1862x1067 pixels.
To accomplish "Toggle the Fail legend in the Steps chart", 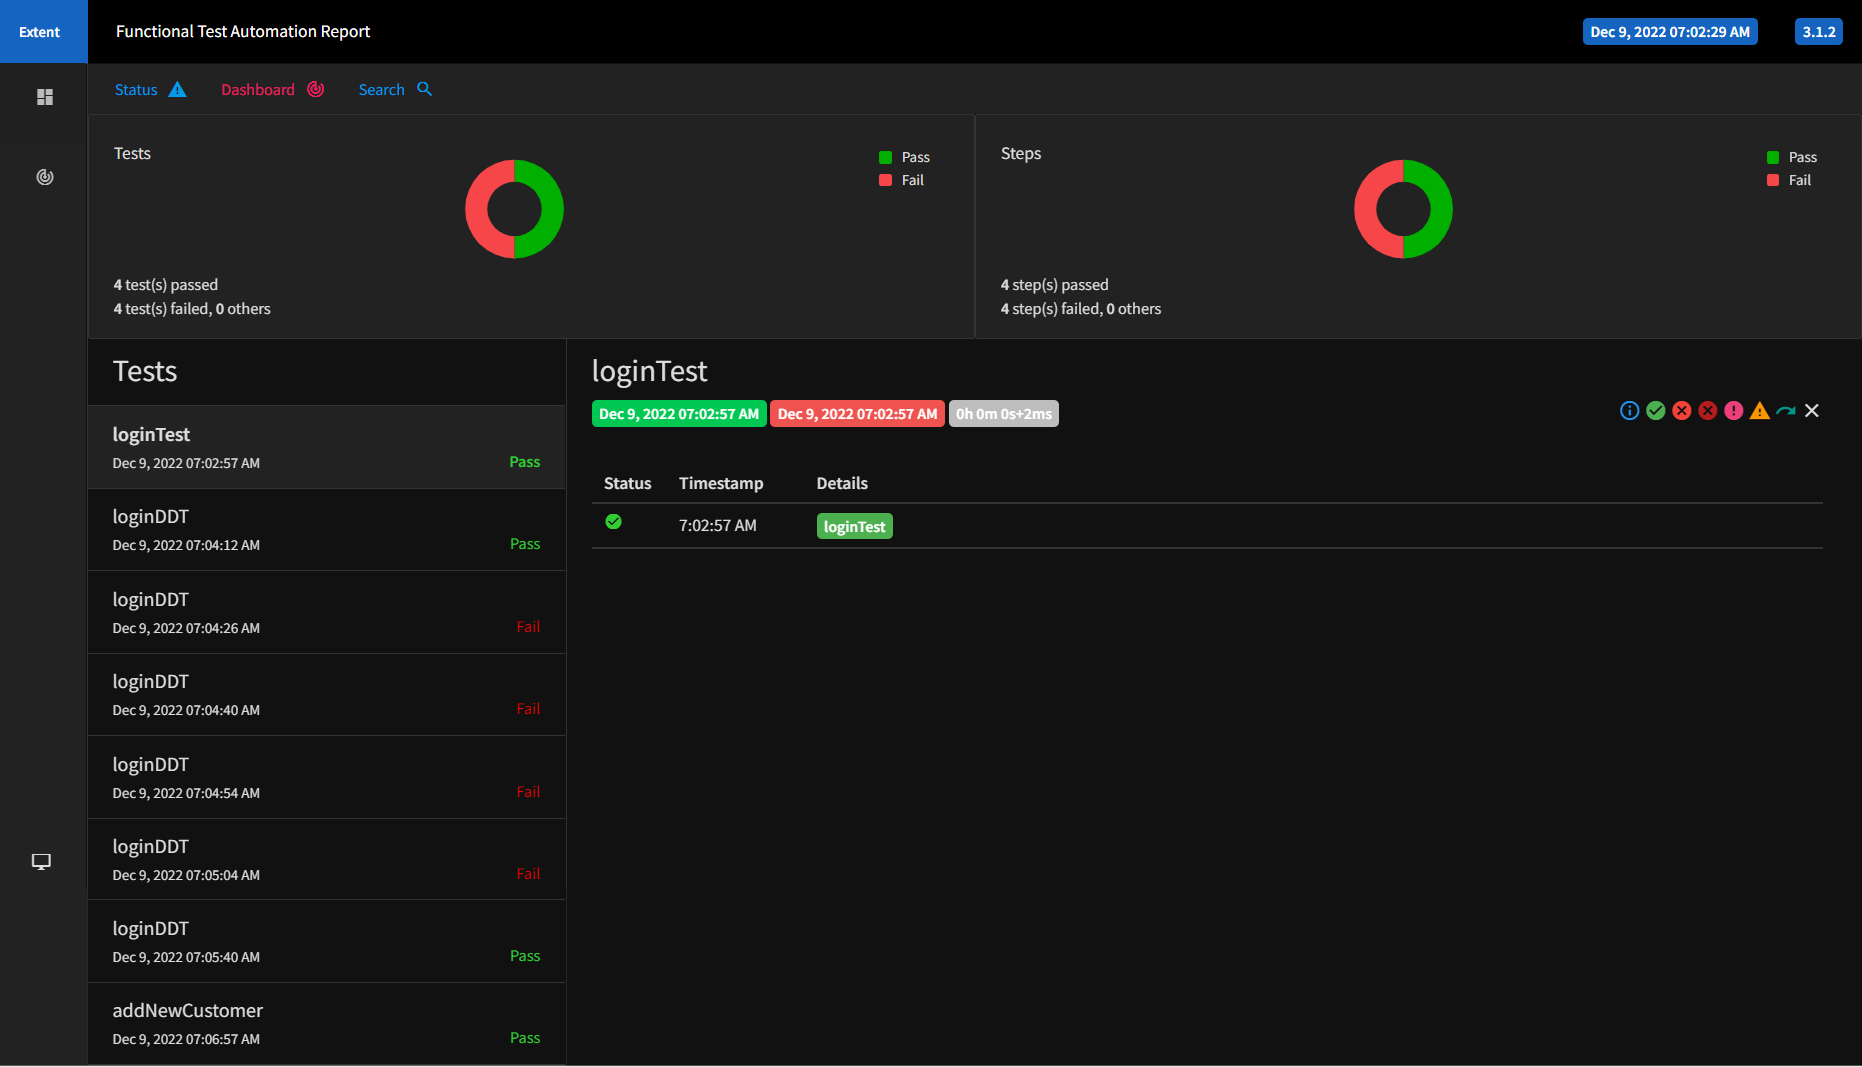I will click(1790, 180).
